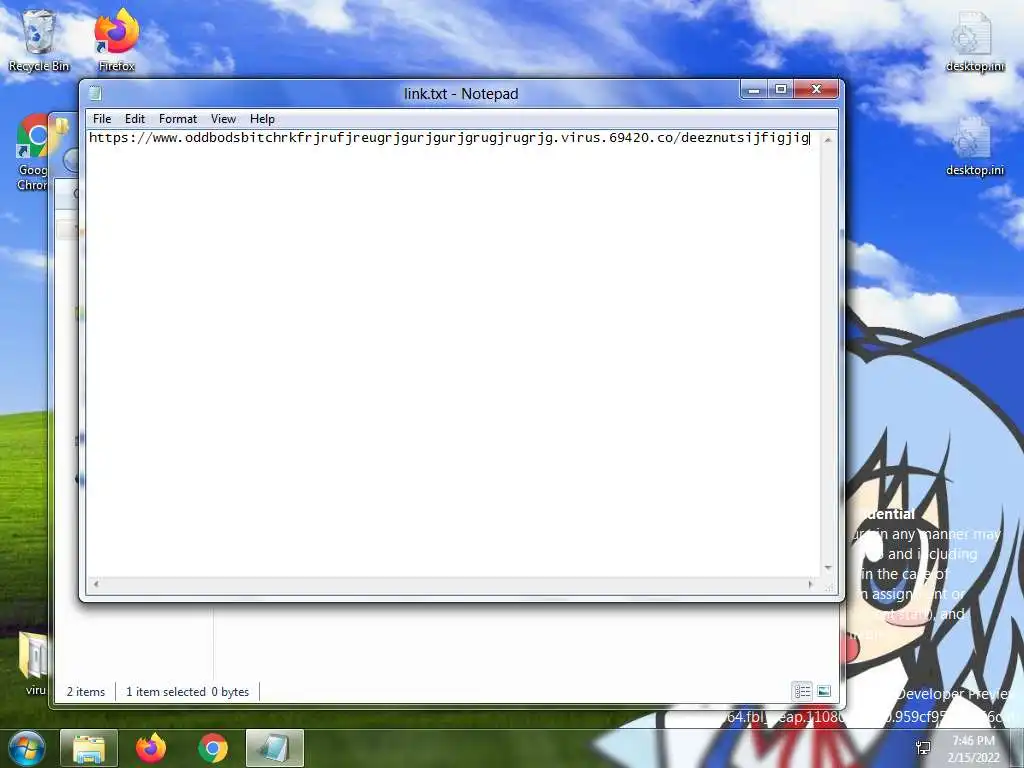Screen dimensions: 1024x768
Task: Open the Notepad Help menu
Action: (x=262, y=119)
